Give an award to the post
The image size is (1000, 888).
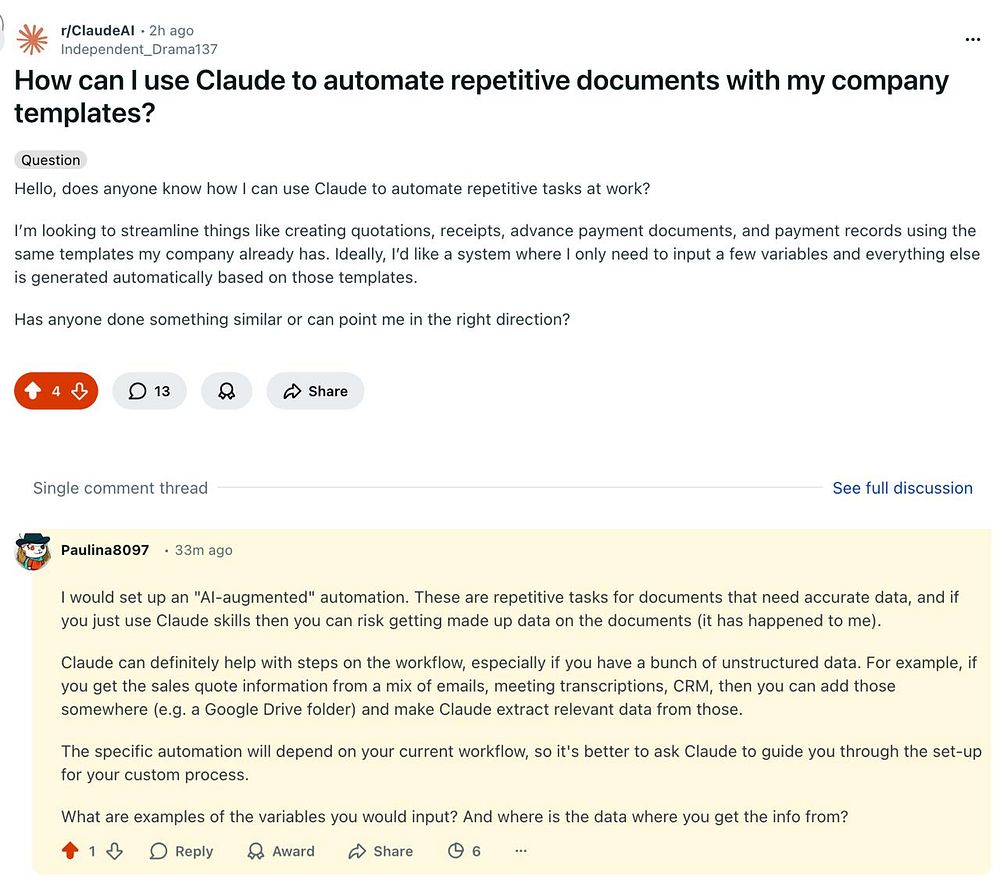[x=227, y=391]
